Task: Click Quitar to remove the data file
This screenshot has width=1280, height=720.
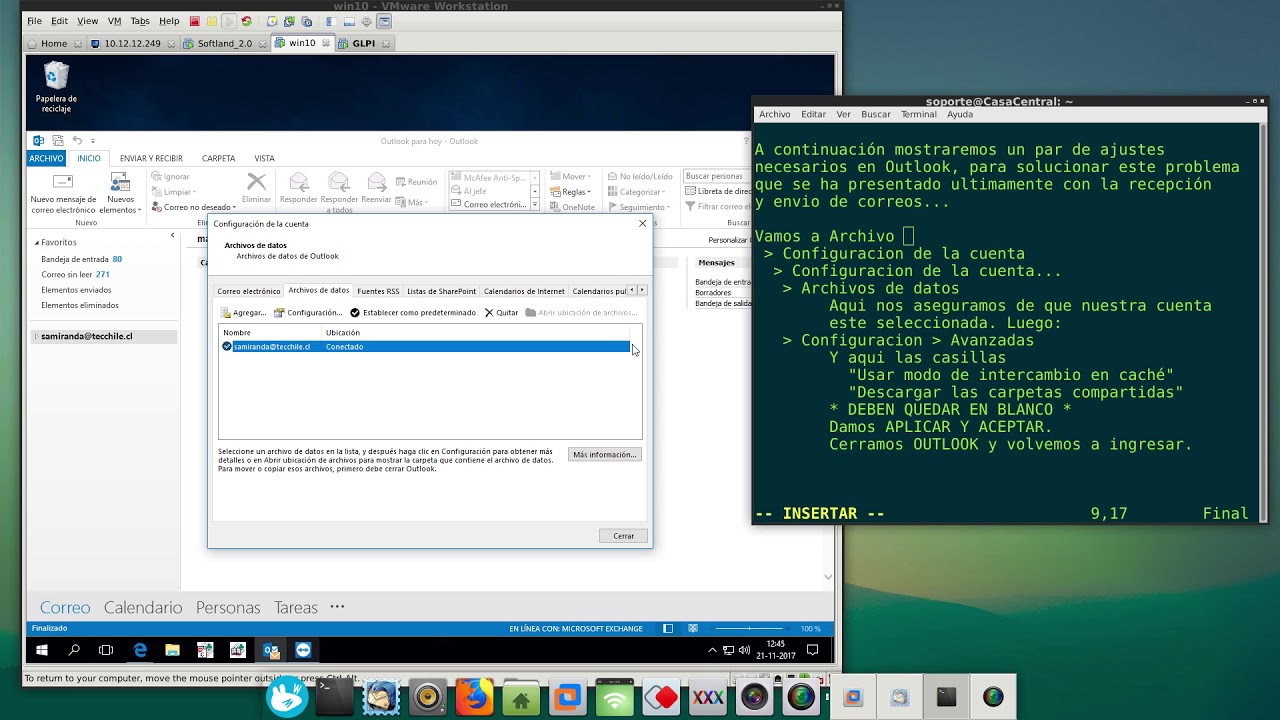Action: [x=502, y=313]
